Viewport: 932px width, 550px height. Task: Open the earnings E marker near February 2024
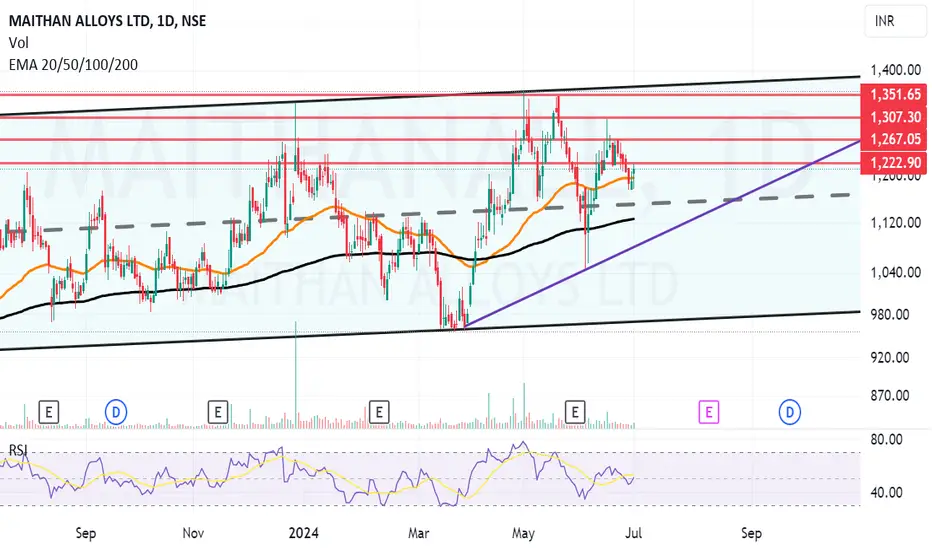pos(379,411)
